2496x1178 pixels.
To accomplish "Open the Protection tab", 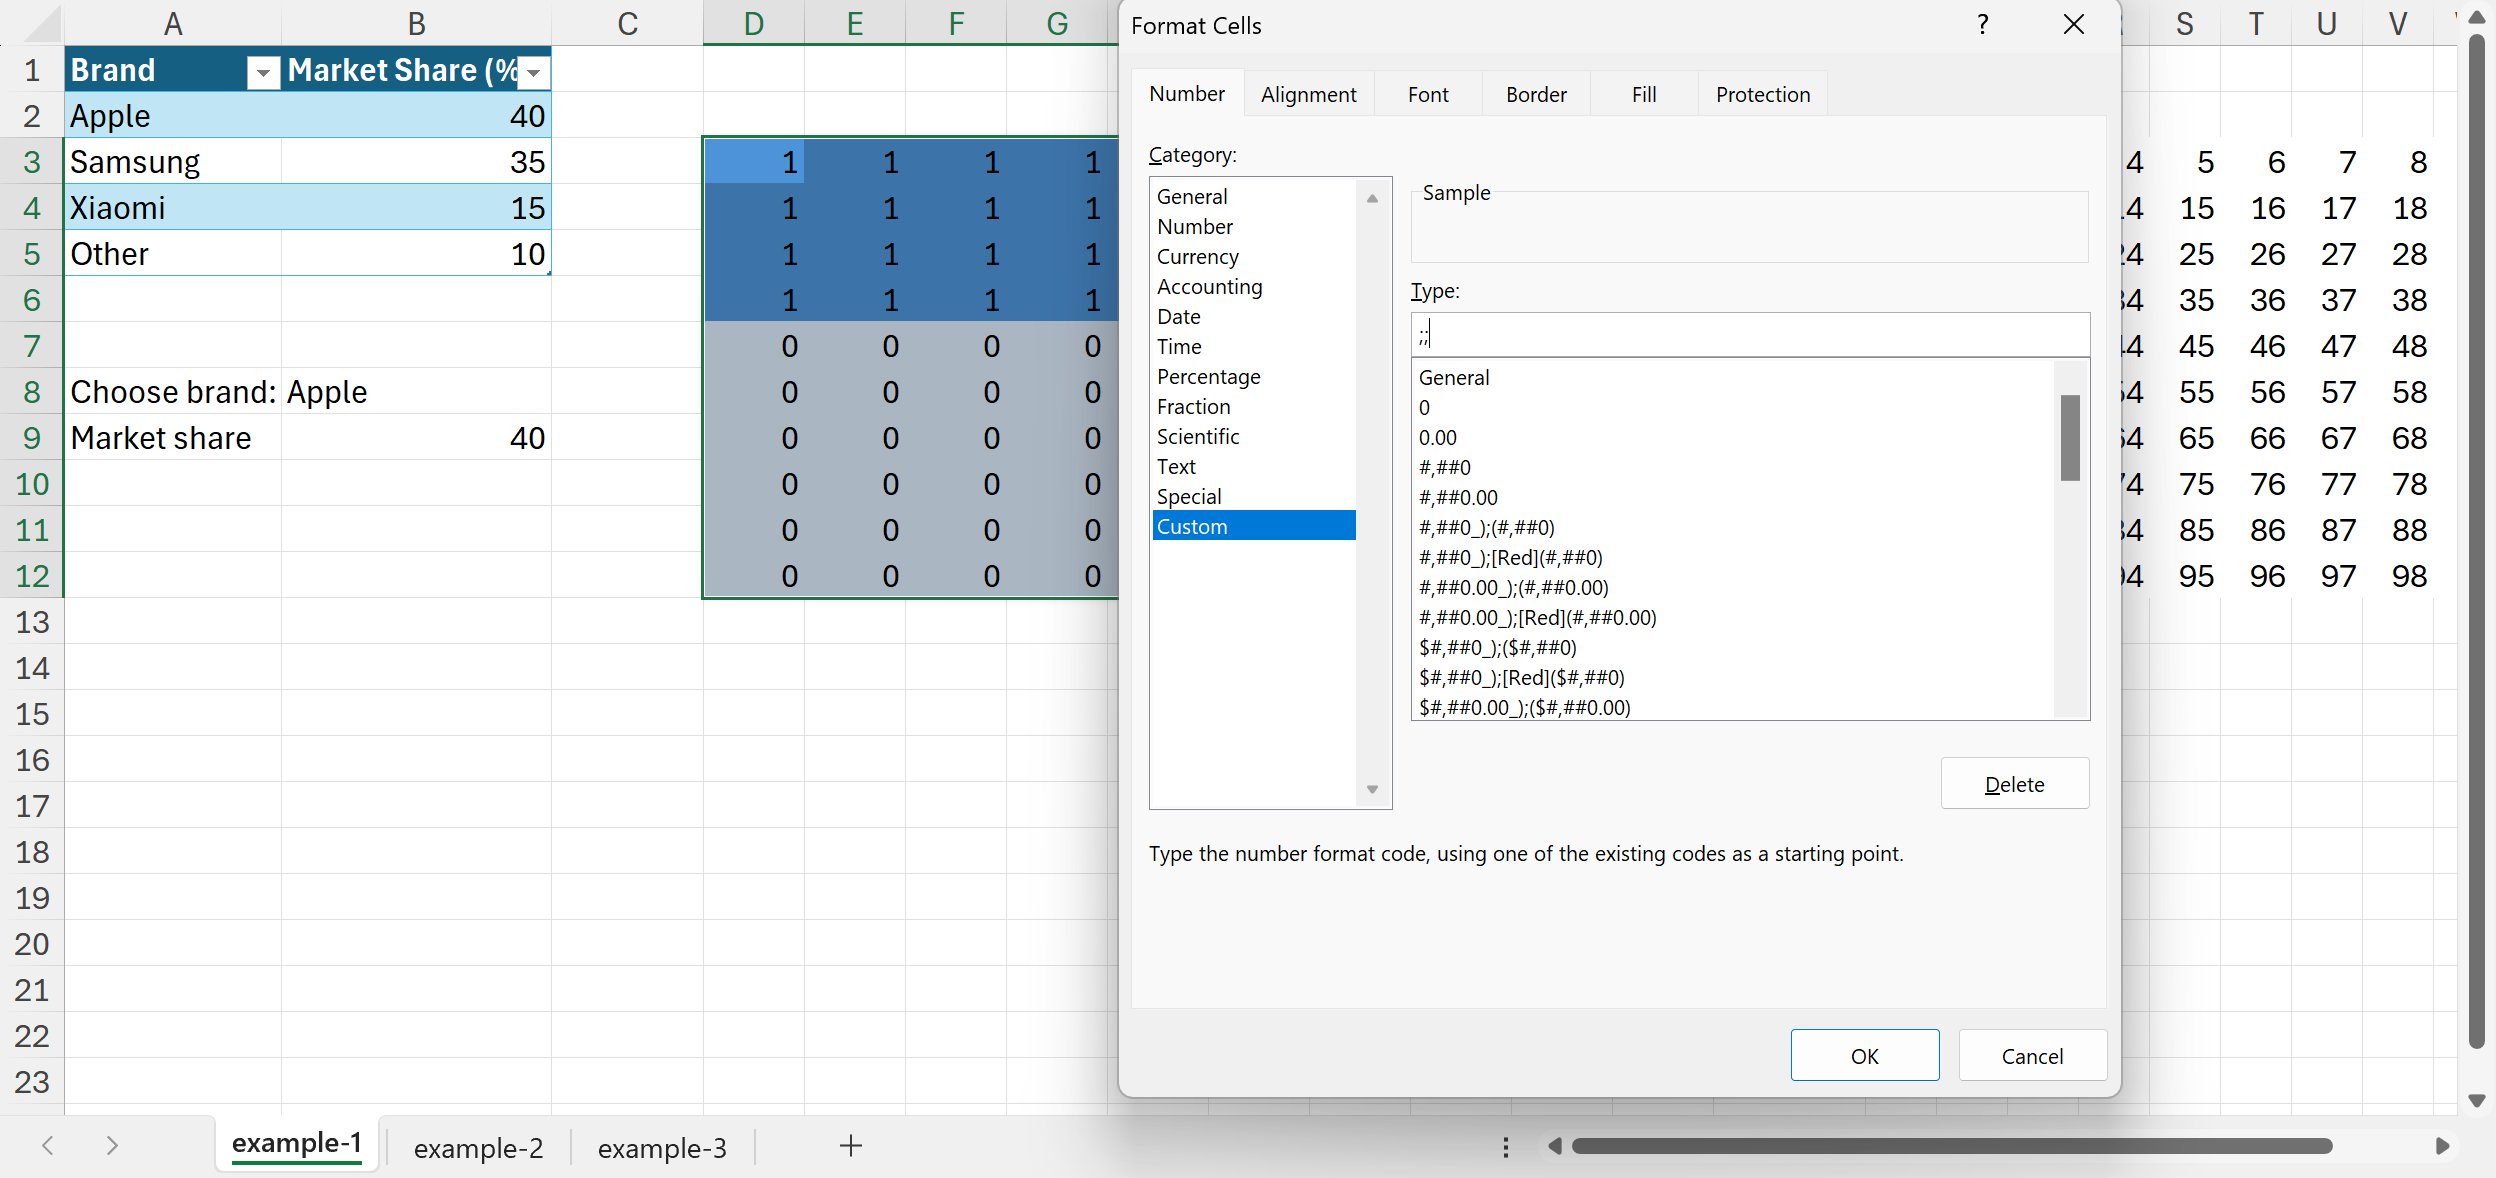I will coord(1762,95).
